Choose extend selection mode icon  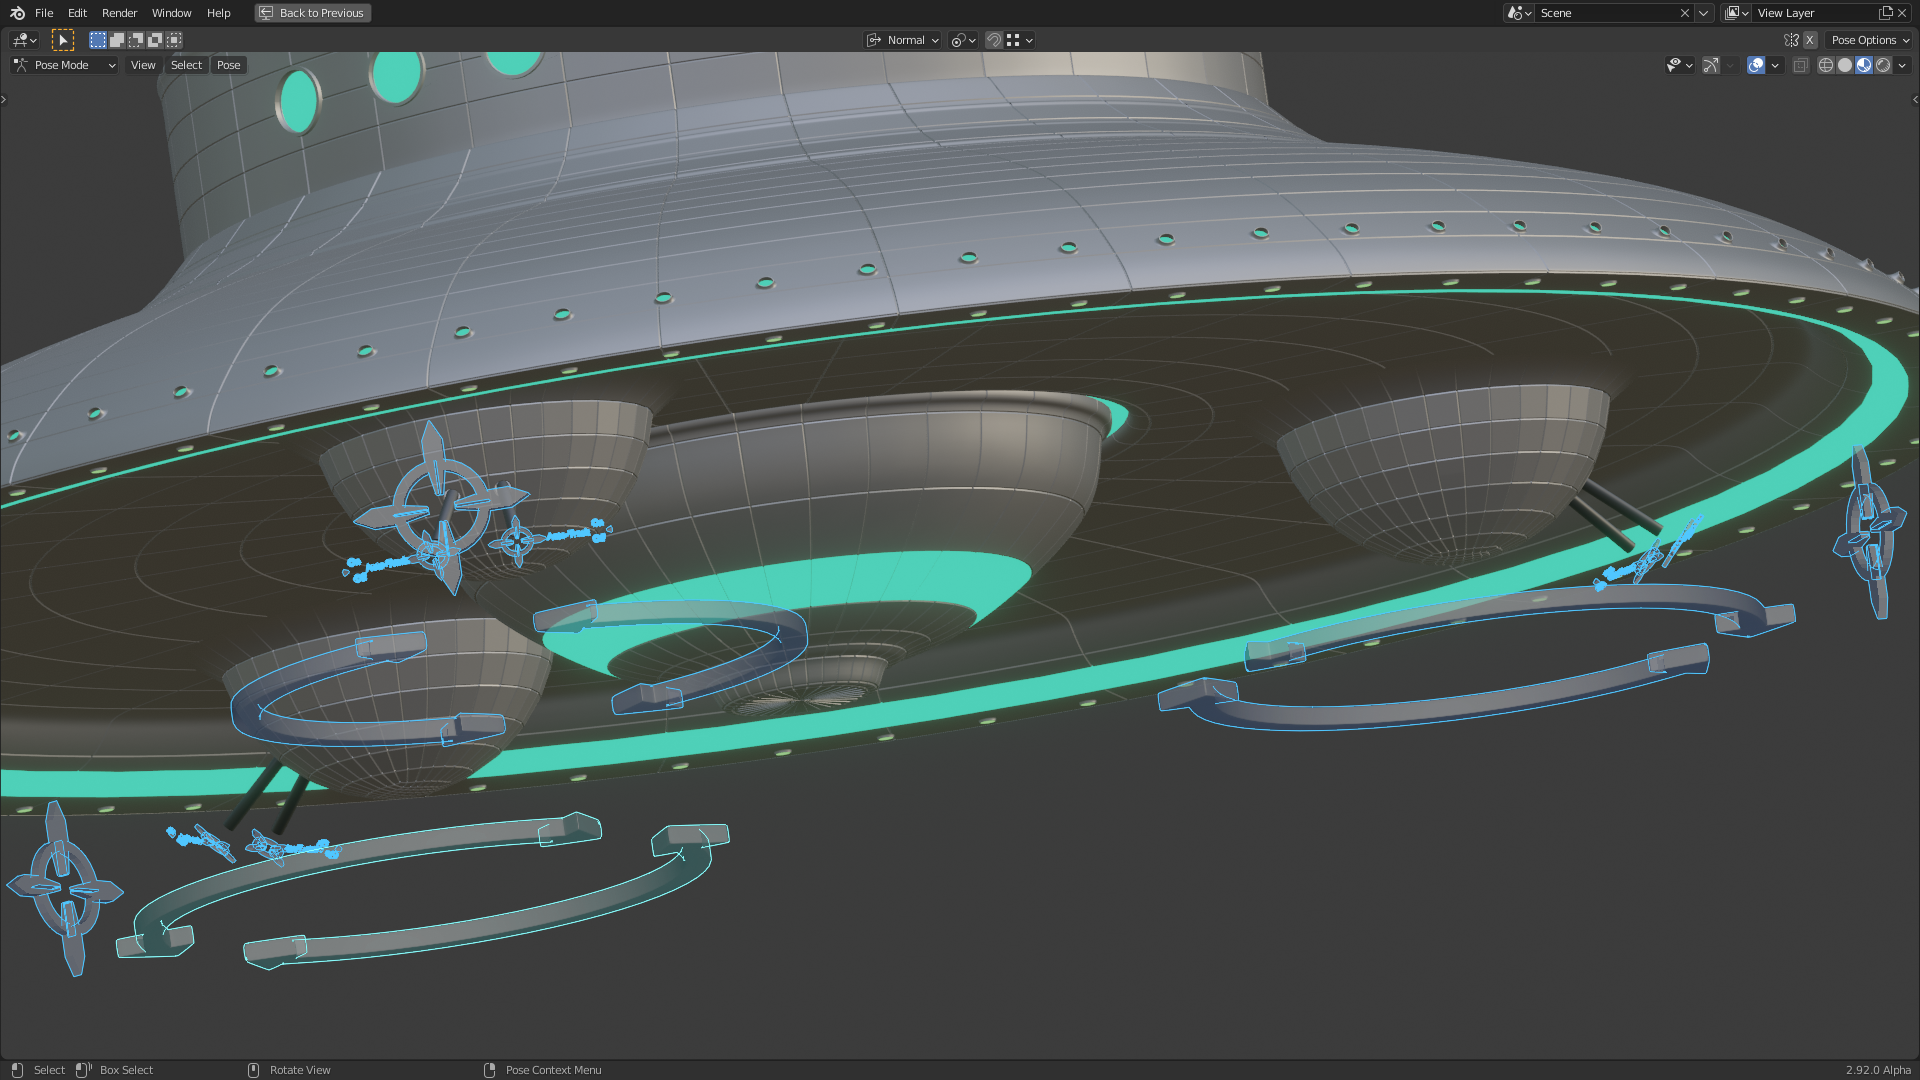(117, 40)
